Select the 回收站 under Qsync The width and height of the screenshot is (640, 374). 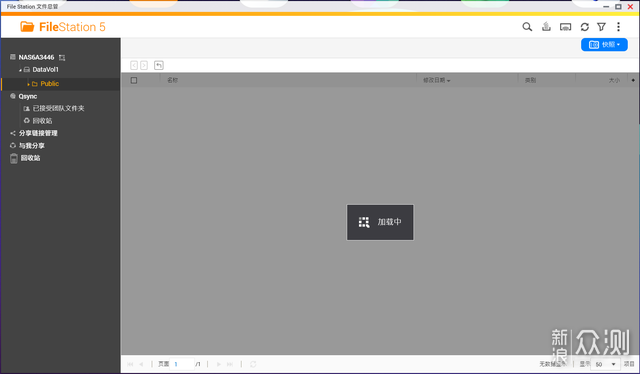42,121
